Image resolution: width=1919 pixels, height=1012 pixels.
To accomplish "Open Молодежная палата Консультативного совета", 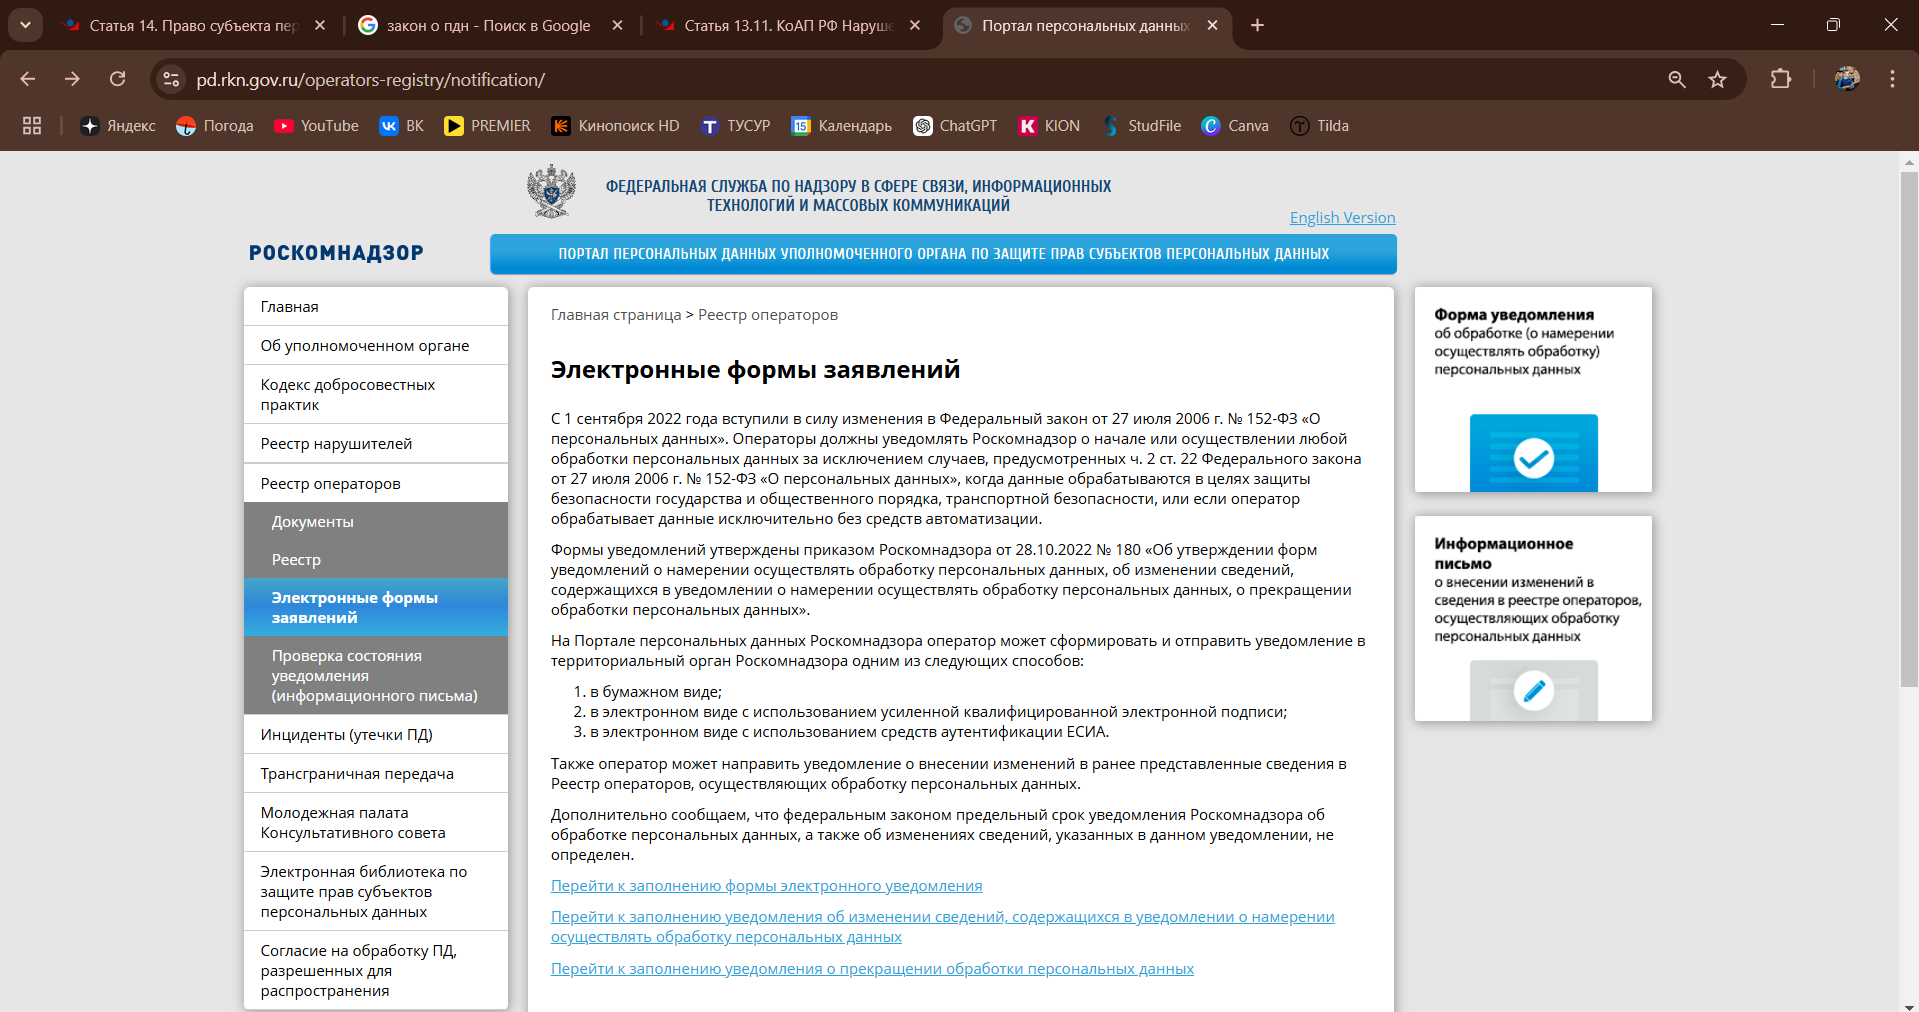I will [376, 823].
